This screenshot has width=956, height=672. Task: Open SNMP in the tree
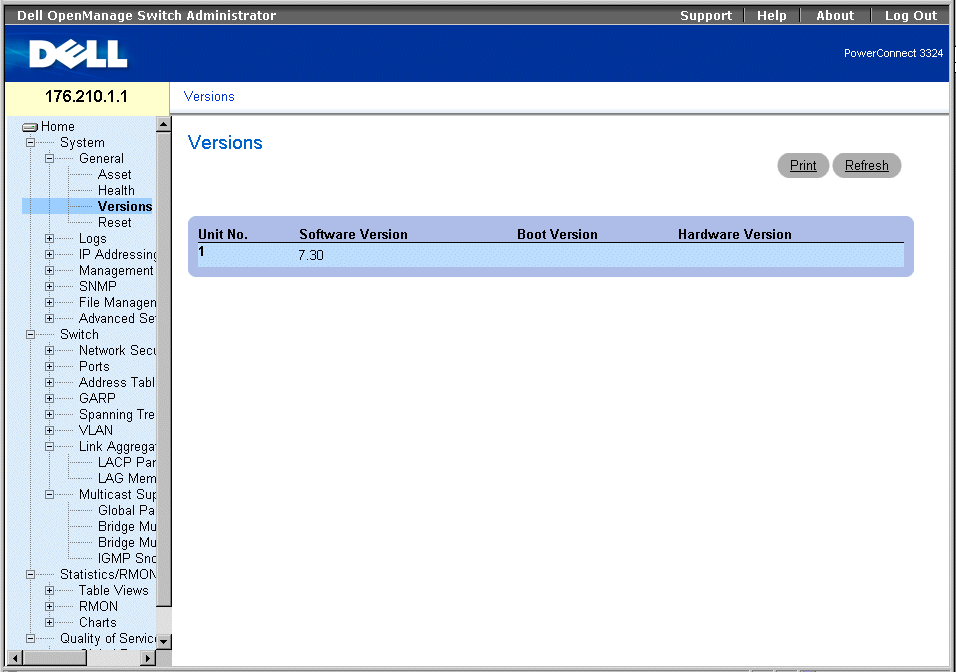pos(98,286)
